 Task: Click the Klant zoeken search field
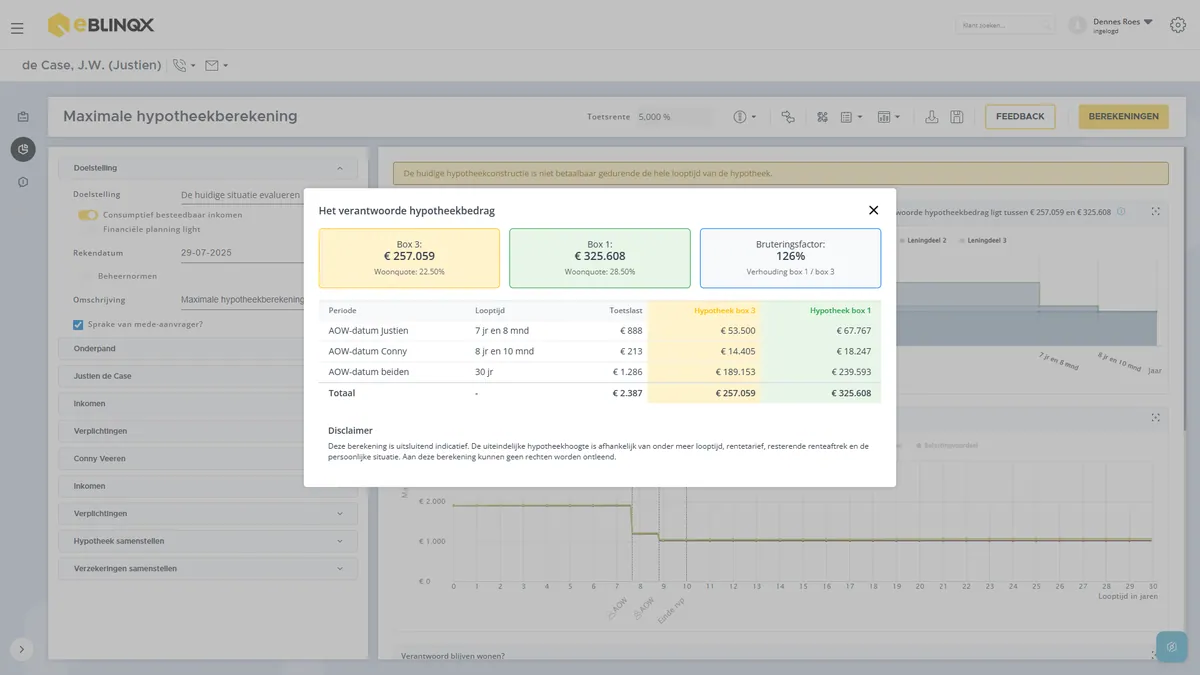[1005, 25]
